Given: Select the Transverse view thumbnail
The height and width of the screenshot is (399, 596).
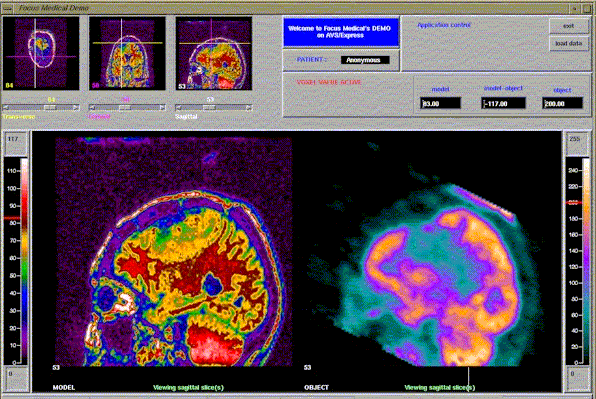Looking at the screenshot, I should point(41,53).
